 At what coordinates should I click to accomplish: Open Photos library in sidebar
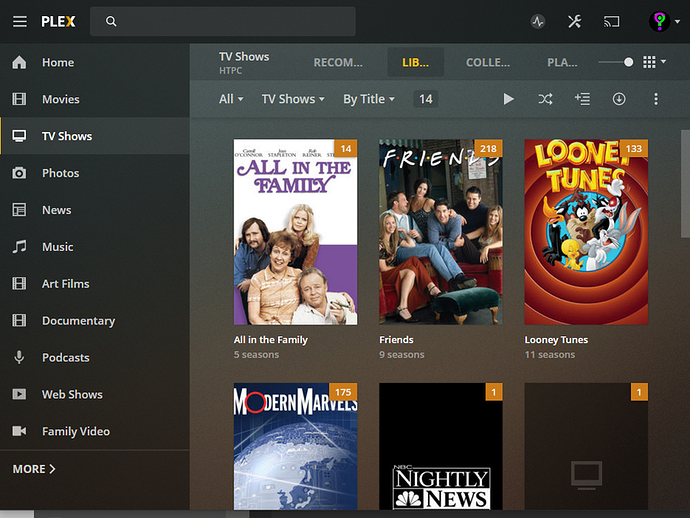click(95, 173)
